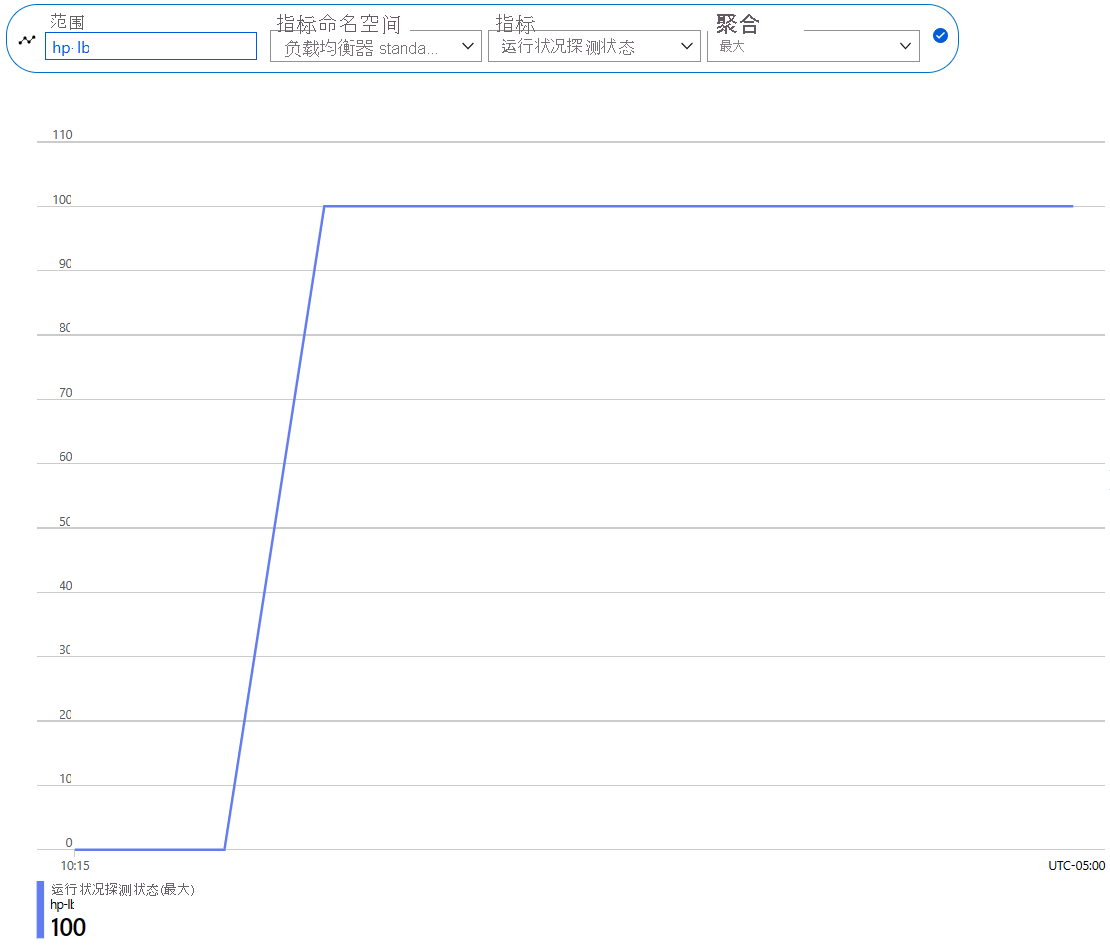Click the blue checkmark confirm icon
The height and width of the screenshot is (945, 1110).
point(940,35)
